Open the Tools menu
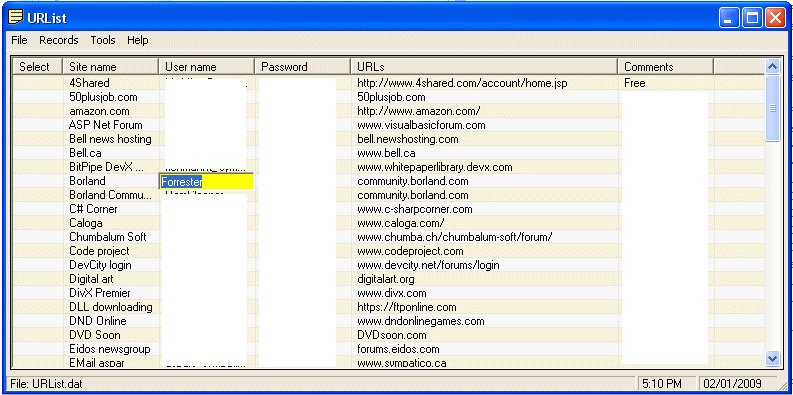The image size is (793, 395). click(103, 40)
